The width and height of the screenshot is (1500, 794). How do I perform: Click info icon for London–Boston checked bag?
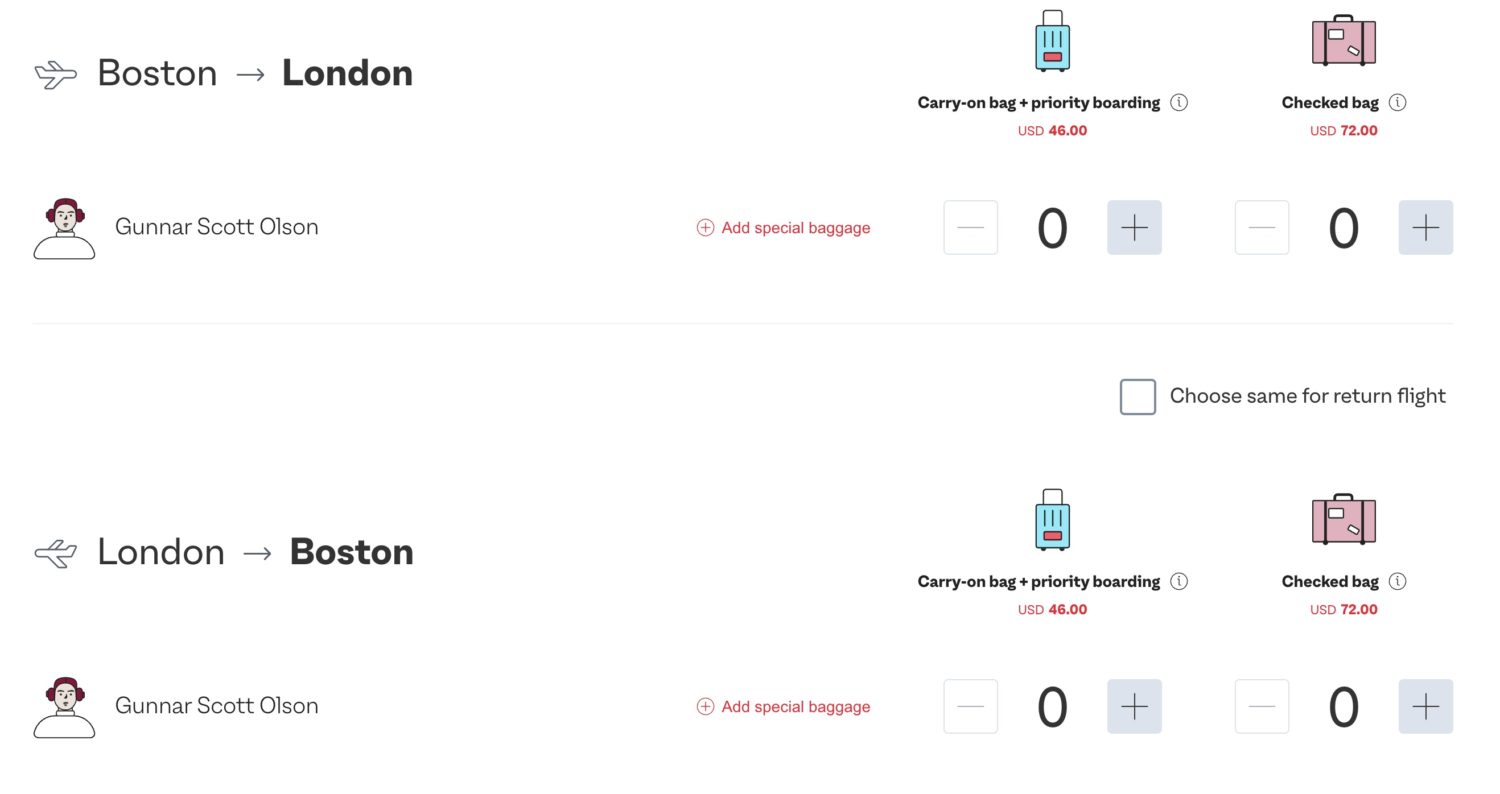click(1398, 581)
